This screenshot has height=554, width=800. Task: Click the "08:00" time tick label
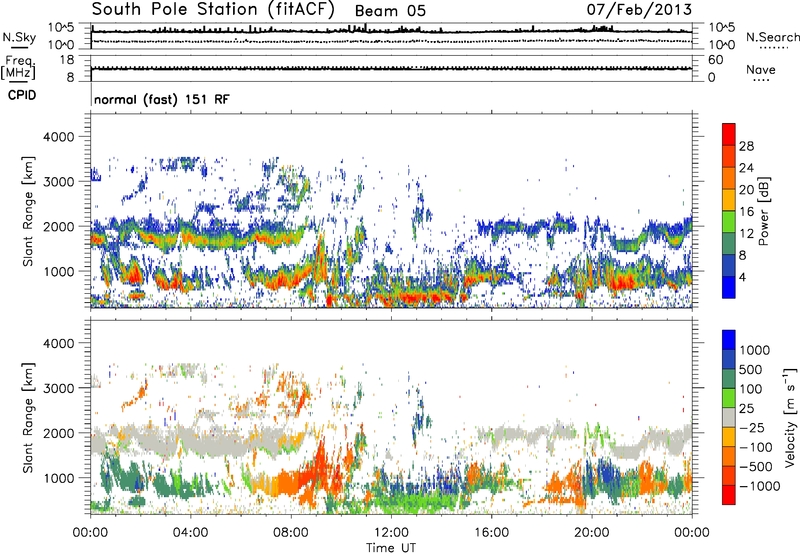291,533
